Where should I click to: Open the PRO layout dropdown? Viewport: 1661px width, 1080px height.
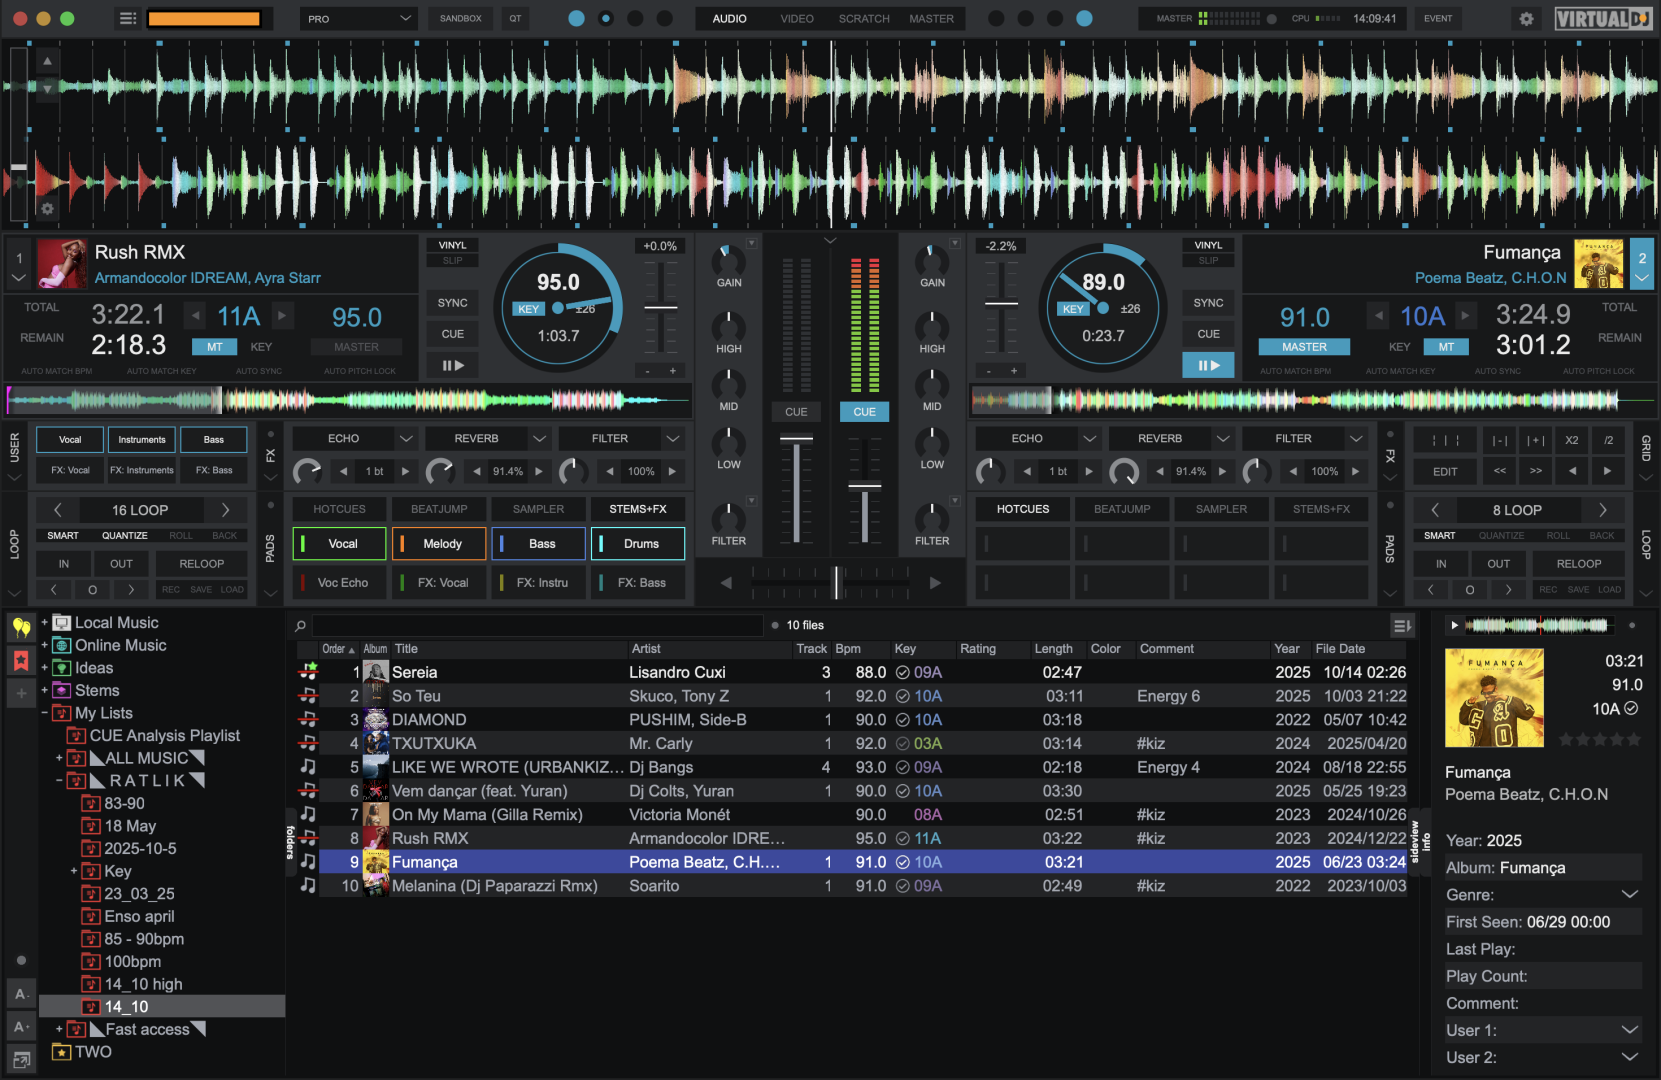[360, 19]
